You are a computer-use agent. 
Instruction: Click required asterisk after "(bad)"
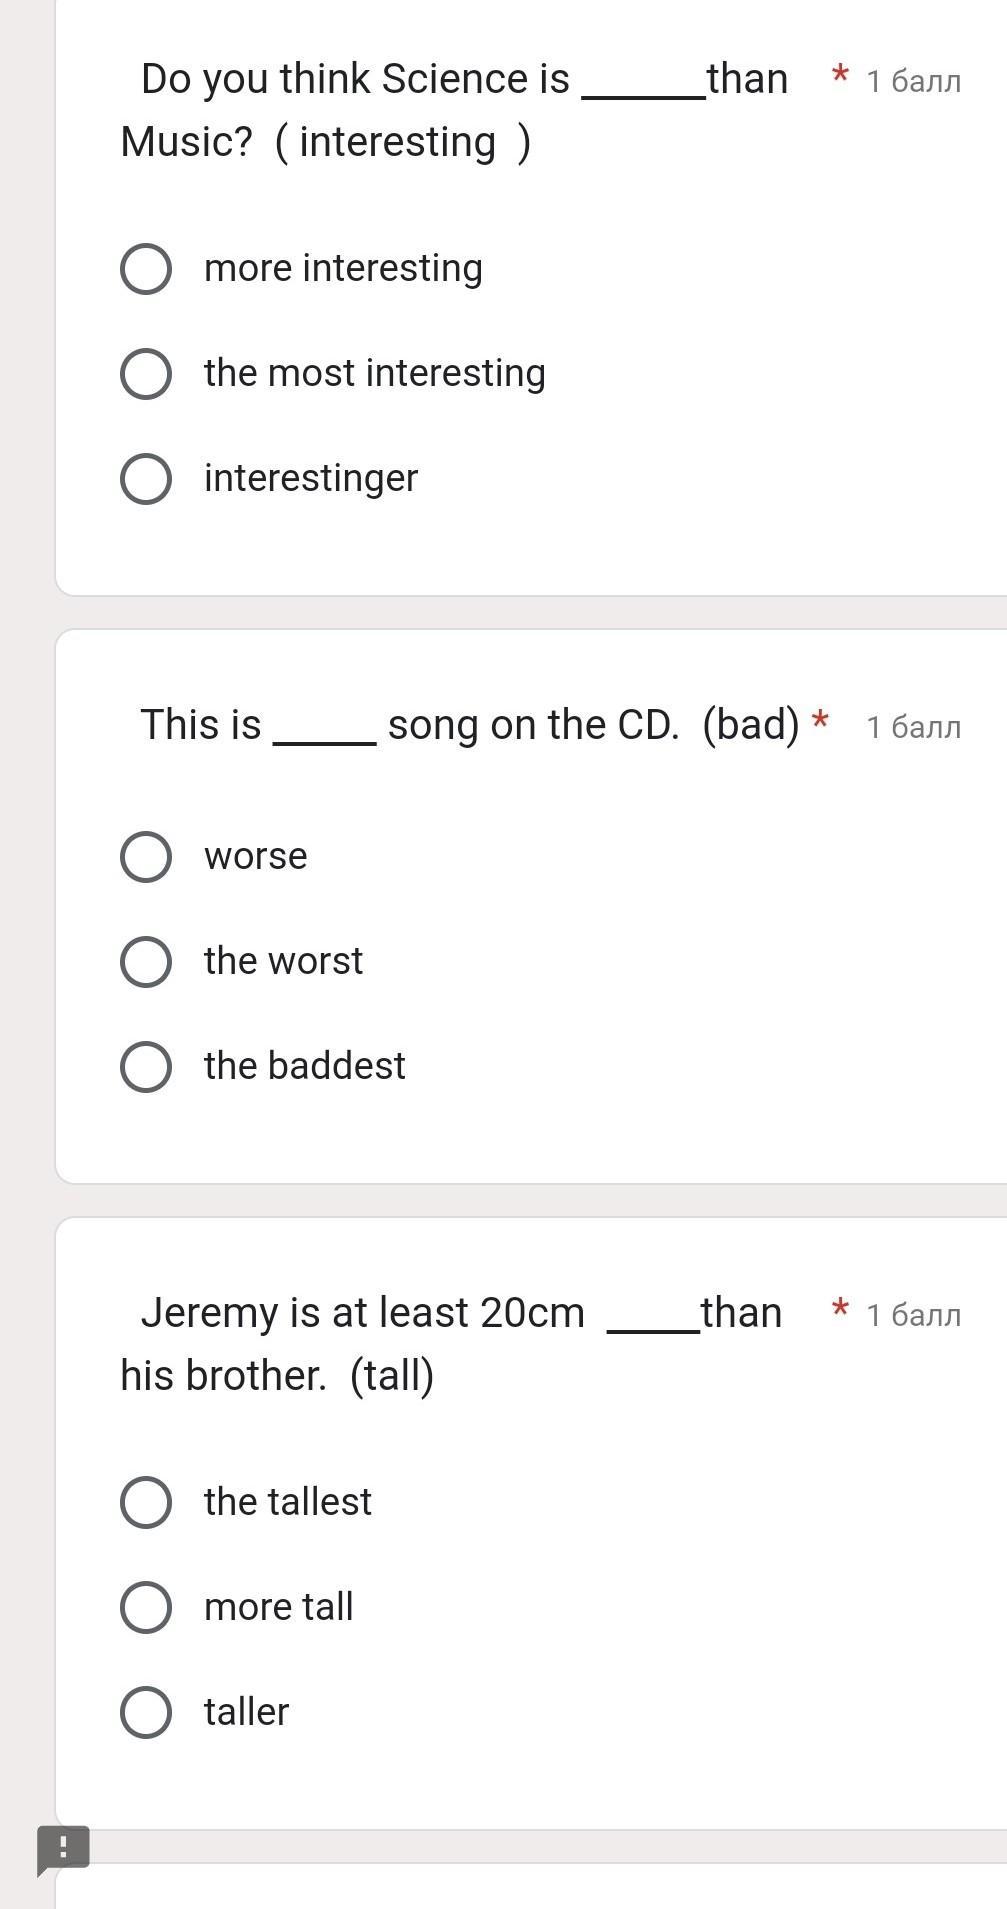tap(821, 721)
